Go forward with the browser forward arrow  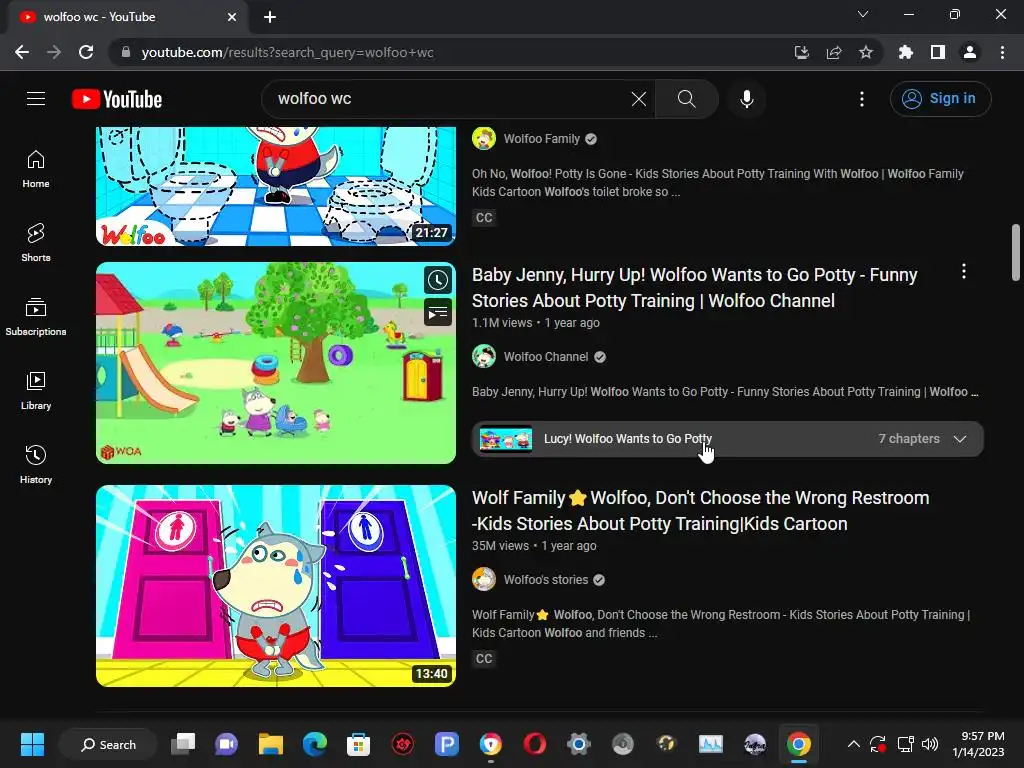coord(54,52)
